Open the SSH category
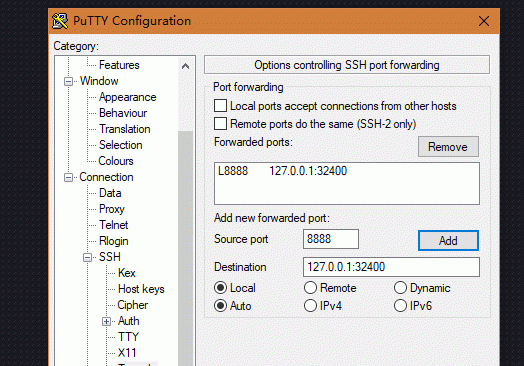Viewport: 524px width, 366px height. pos(110,257)
